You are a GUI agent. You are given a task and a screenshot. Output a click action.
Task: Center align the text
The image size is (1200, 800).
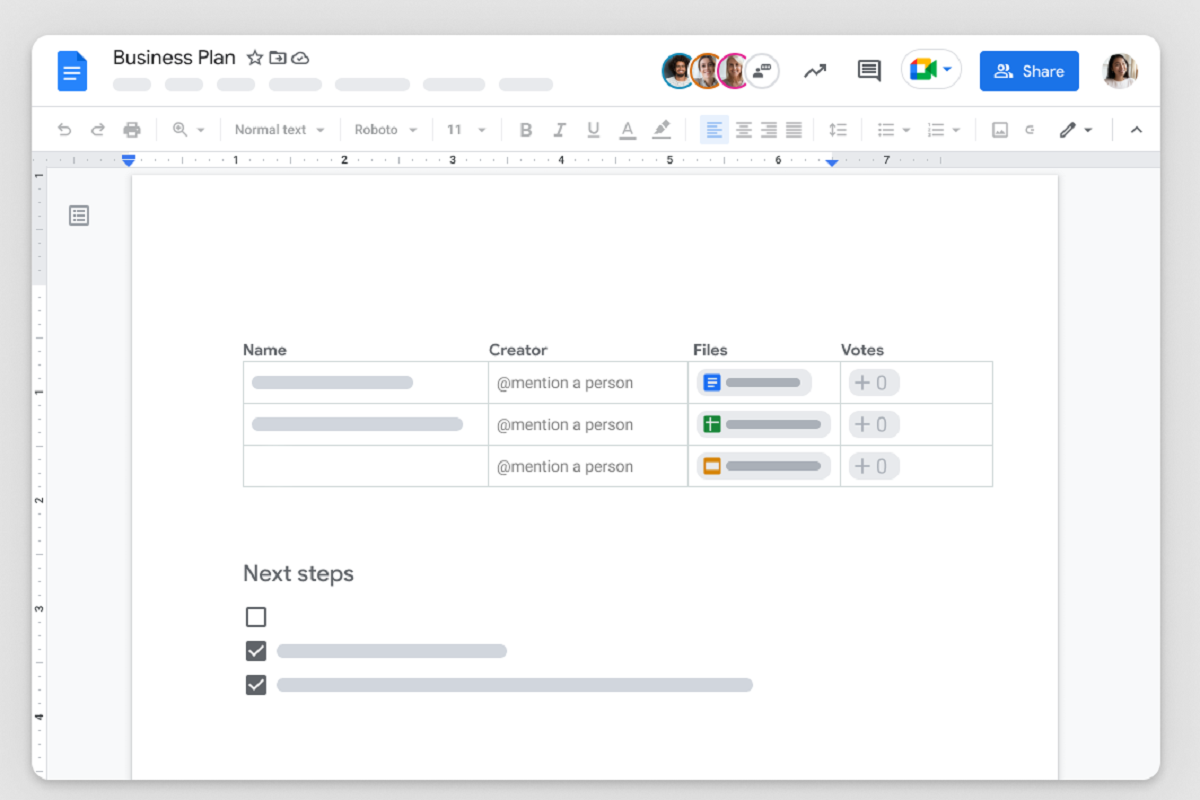pos(744,130)
